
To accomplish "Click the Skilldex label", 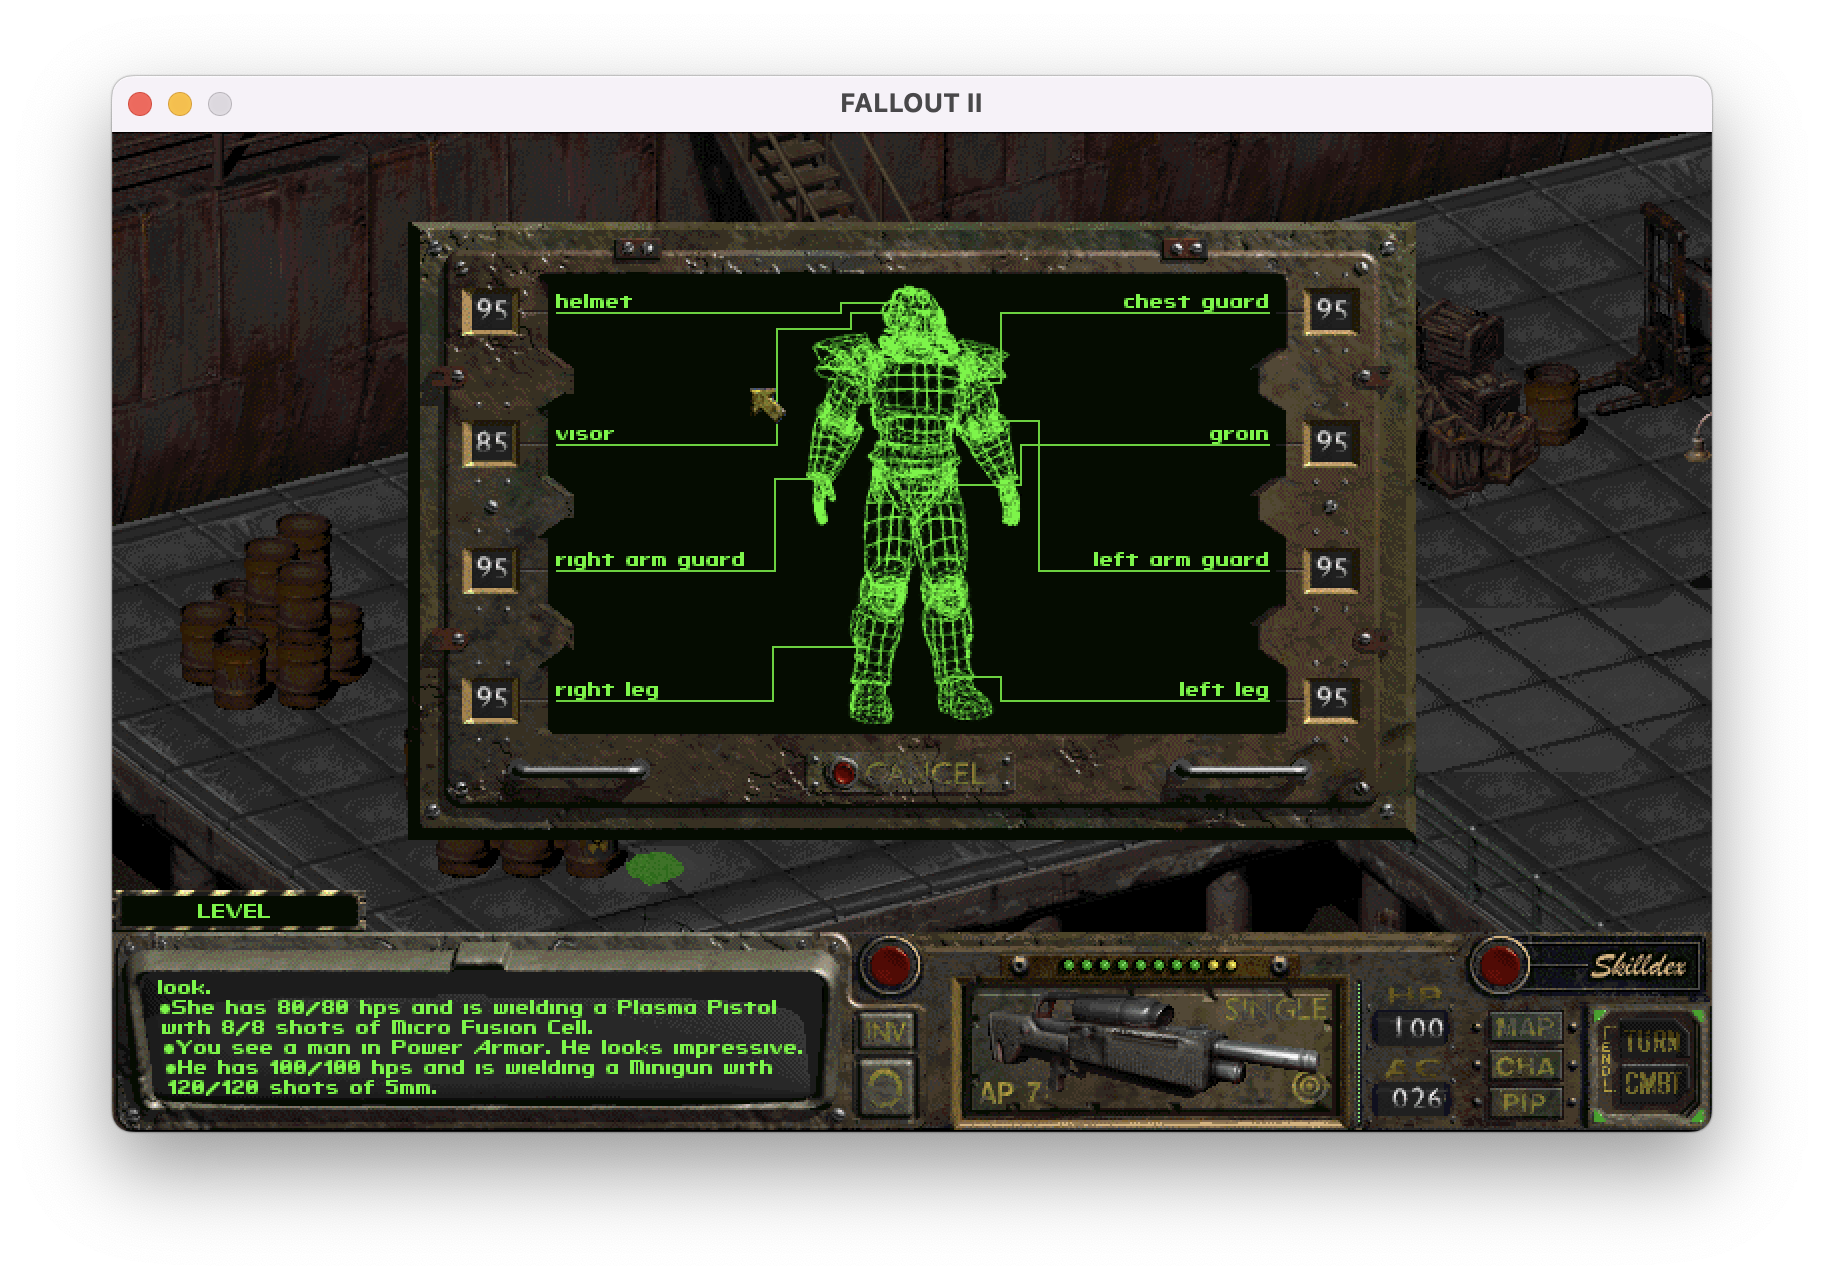I will (x=1638, y=966).
